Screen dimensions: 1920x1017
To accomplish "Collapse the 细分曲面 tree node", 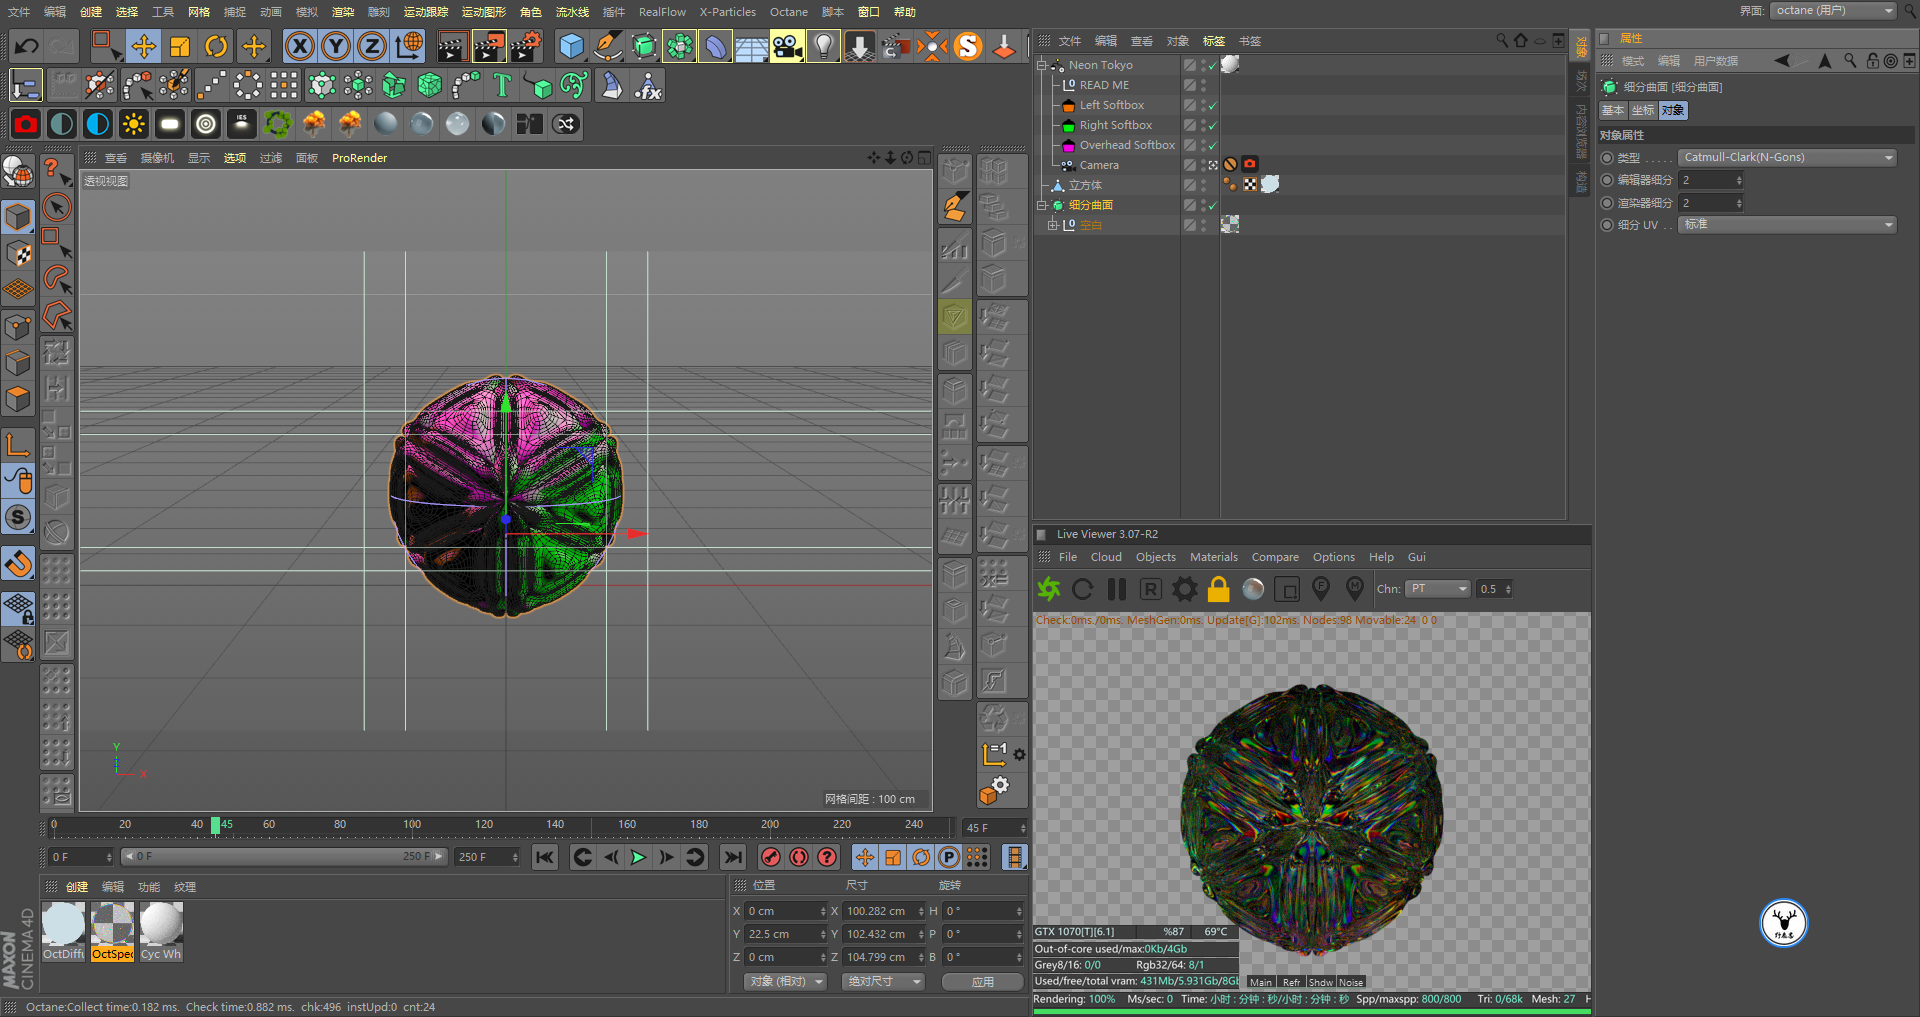I will tap(1041, 205).
